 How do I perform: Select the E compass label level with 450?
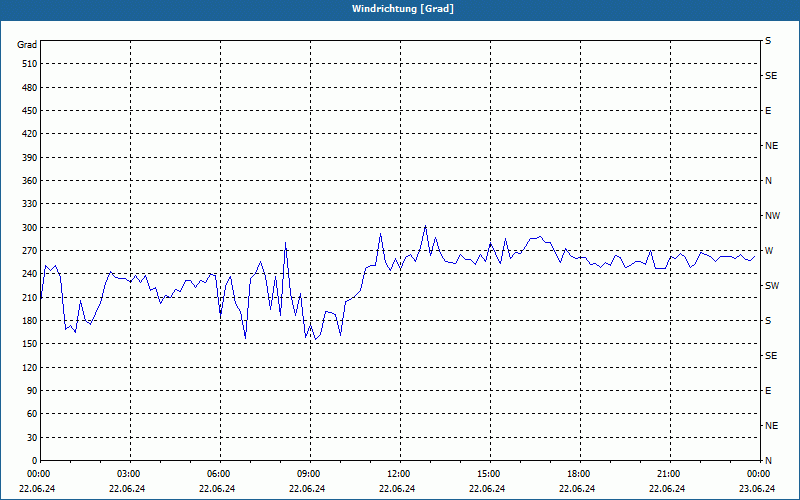[768, 111]
